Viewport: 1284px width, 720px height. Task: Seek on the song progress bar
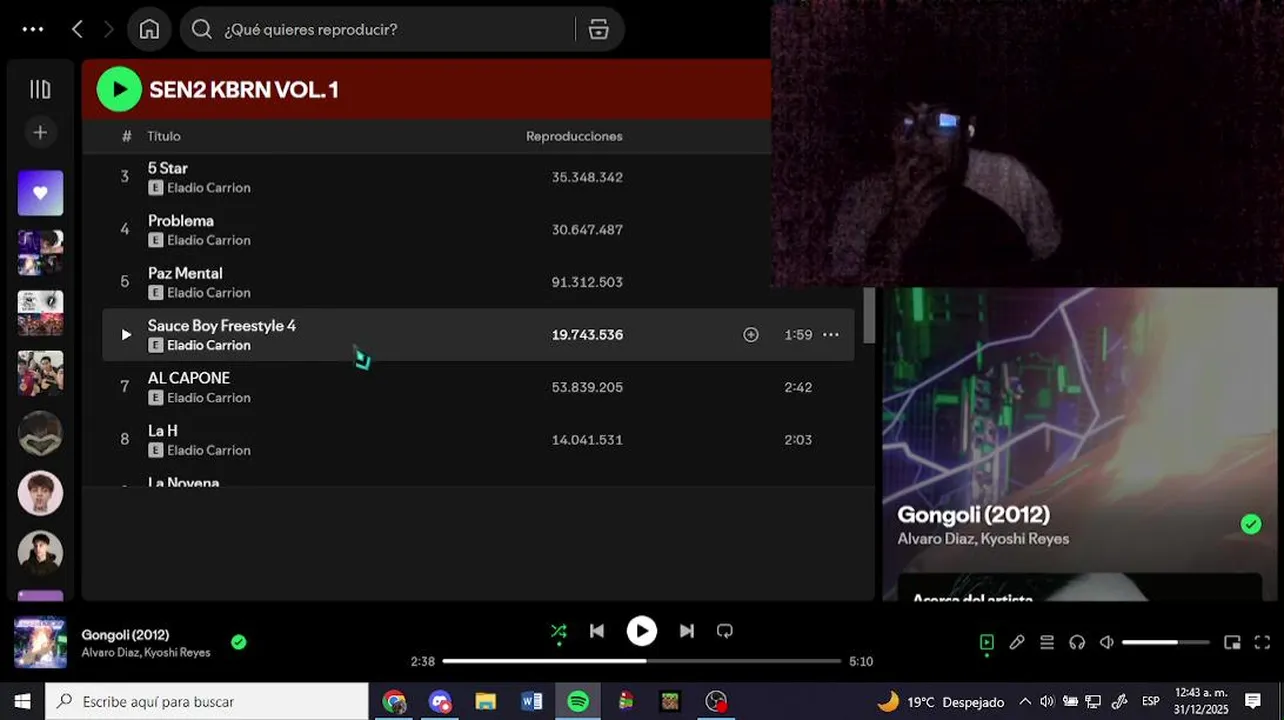tap(642, 661)
